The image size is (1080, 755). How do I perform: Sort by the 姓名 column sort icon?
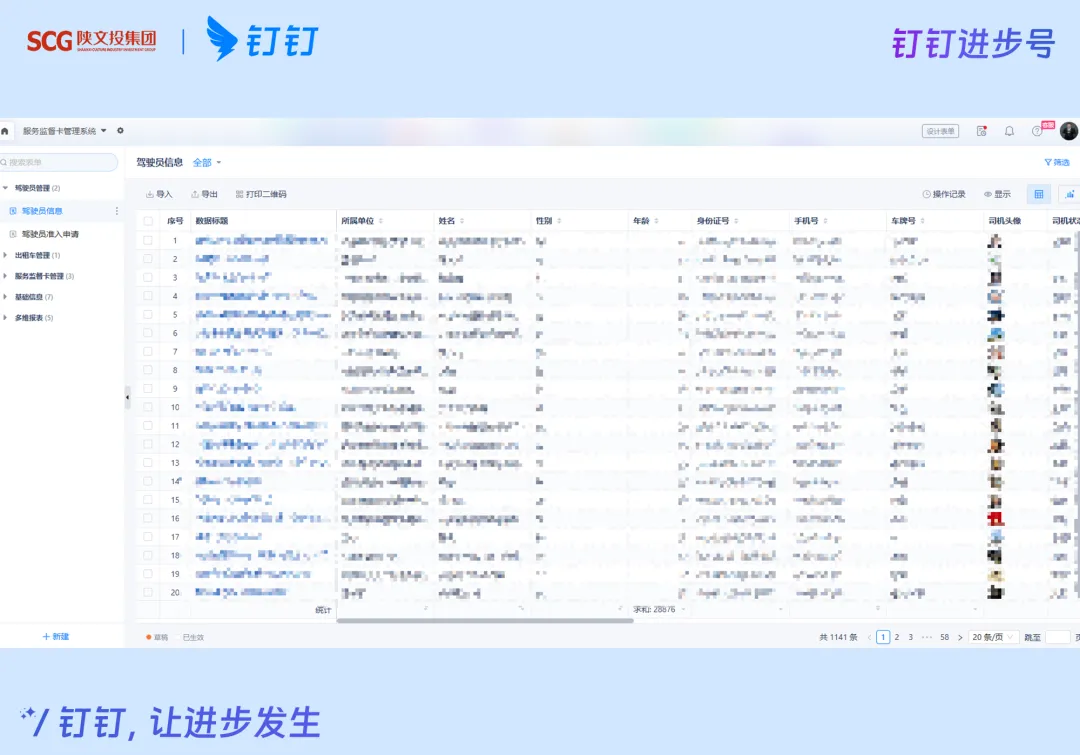tap(462, 221)
